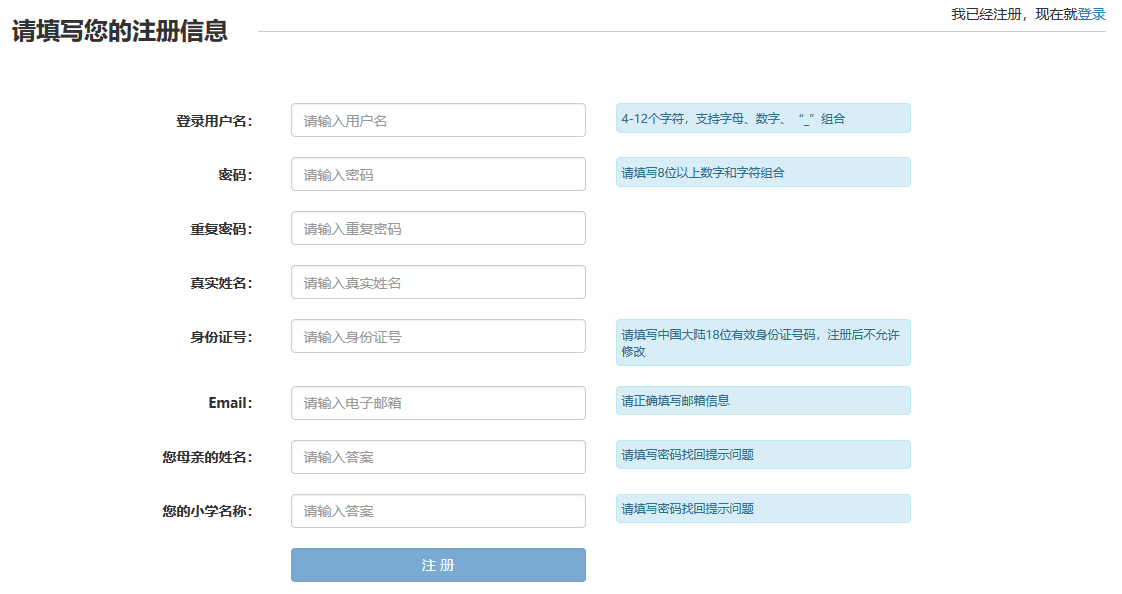Click the 真实姓名 label

pyautogui.click(x=221, y=283)
